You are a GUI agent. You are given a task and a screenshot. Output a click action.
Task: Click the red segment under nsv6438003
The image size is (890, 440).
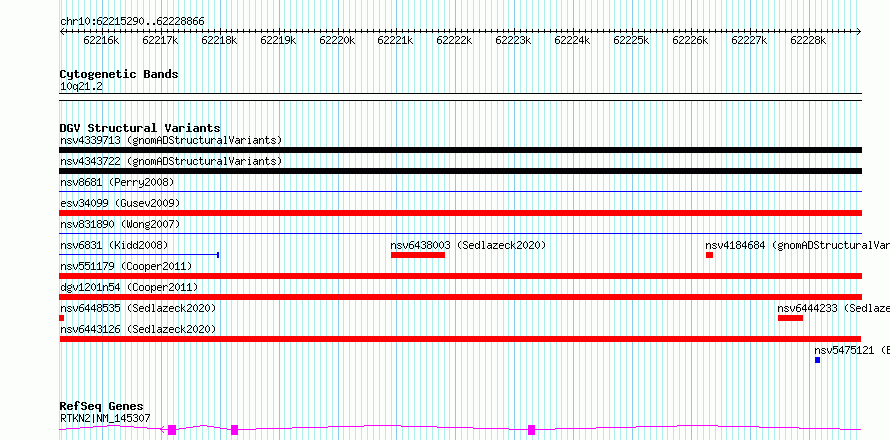point(418,255)
